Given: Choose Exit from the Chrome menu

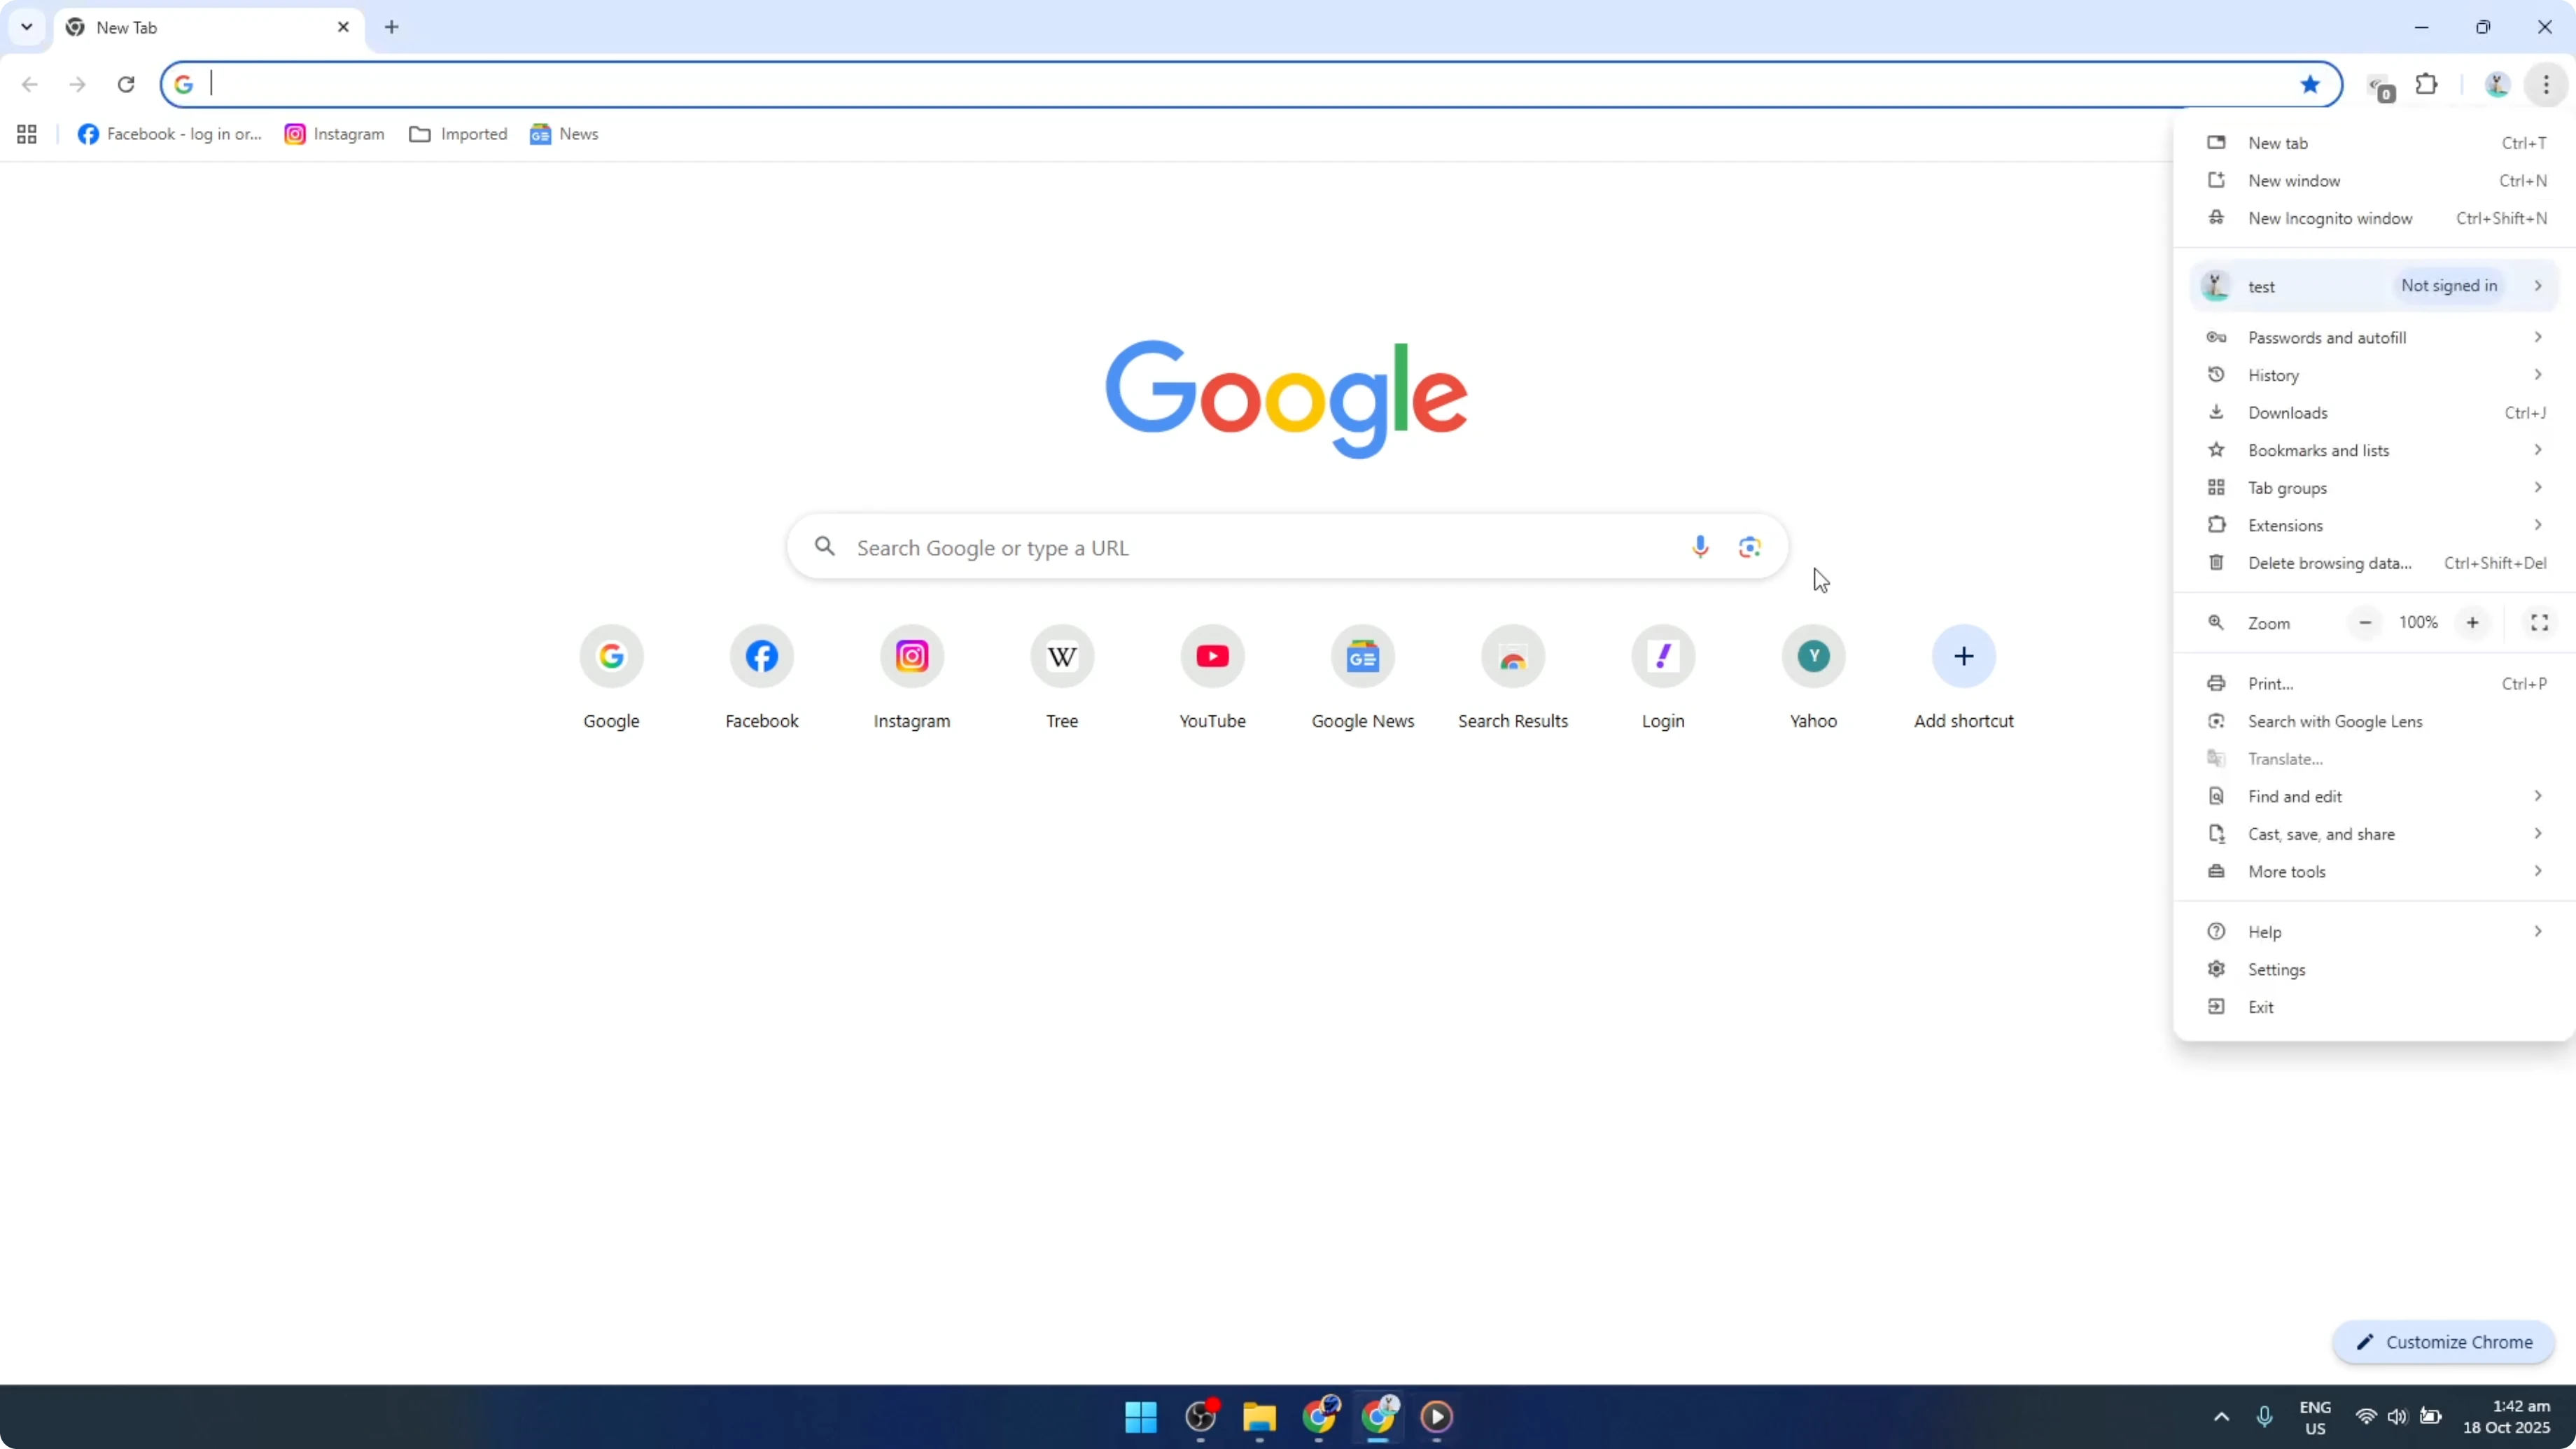Looking at the screenshot, I should 2374,1007.
